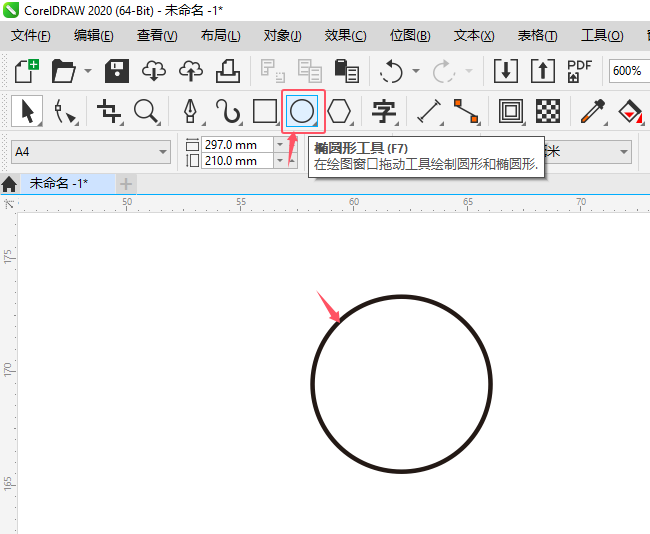Select the Artistic Media tool
Viewport: 650px width, 534px height.
click(228, 111)
